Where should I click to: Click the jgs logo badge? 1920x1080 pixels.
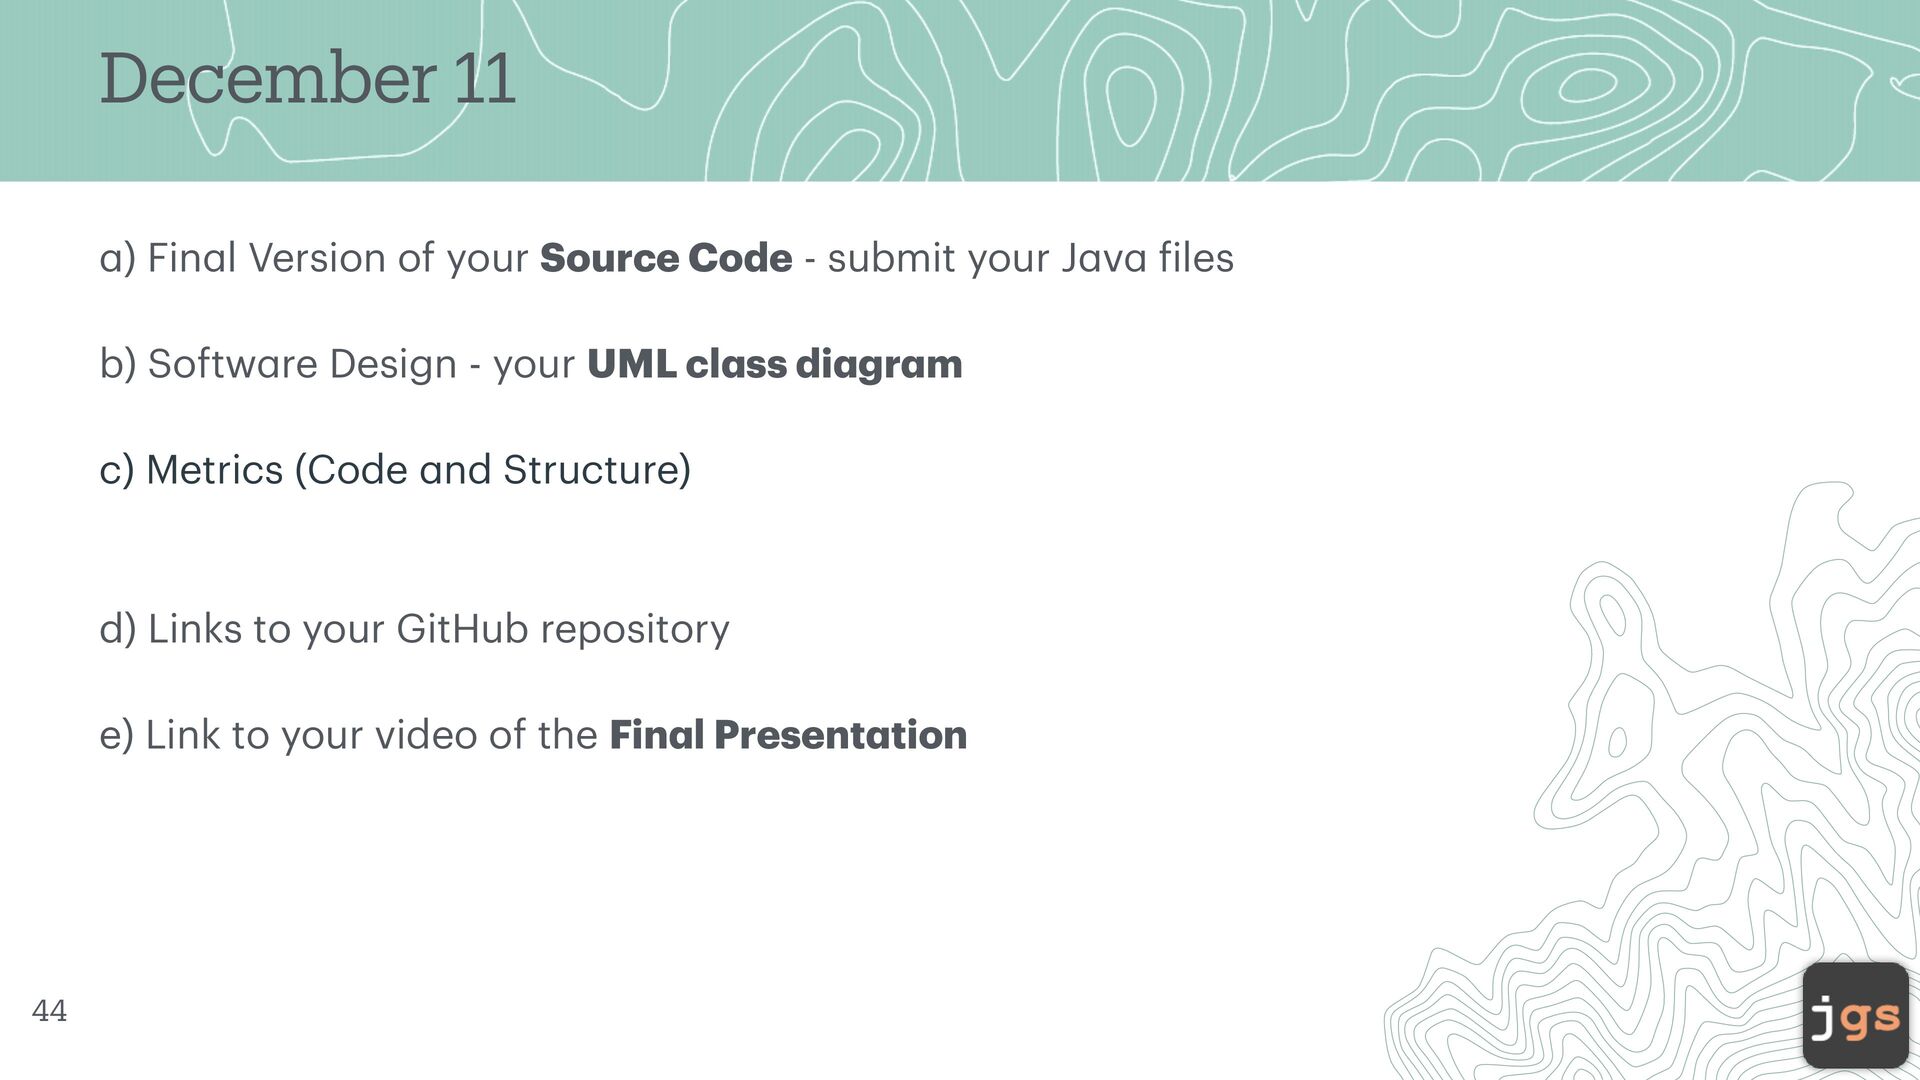[x=1855, y=1015]
